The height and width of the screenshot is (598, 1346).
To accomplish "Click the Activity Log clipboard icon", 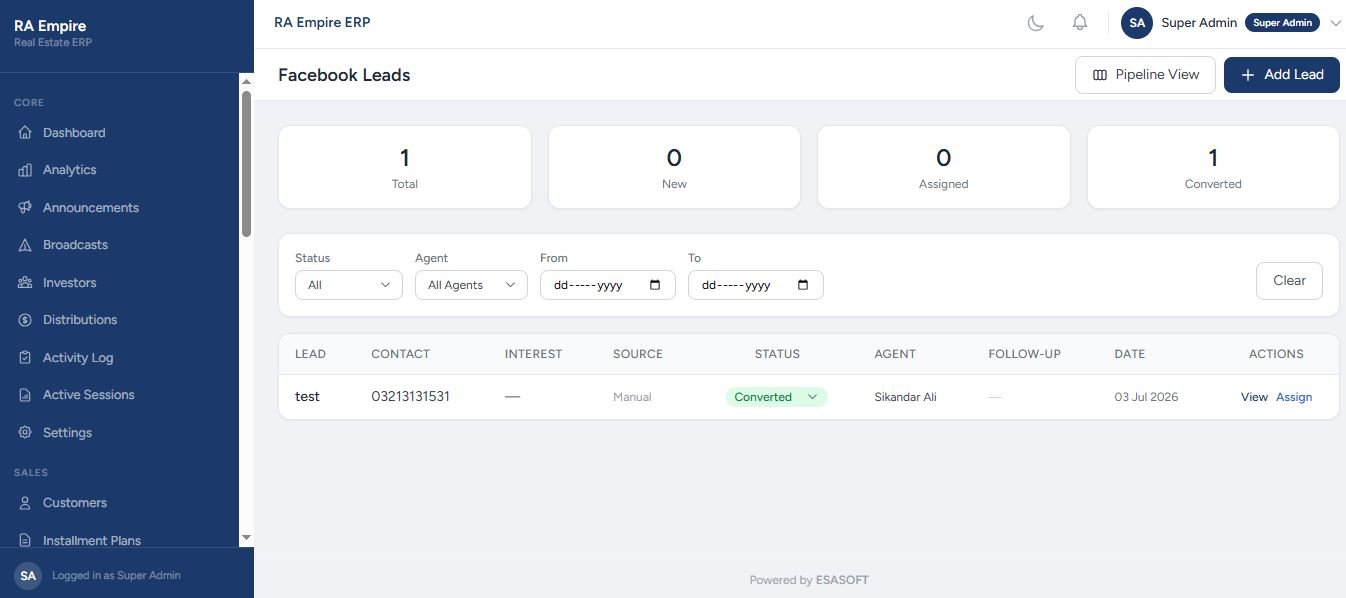I will (x=25, y=358).
